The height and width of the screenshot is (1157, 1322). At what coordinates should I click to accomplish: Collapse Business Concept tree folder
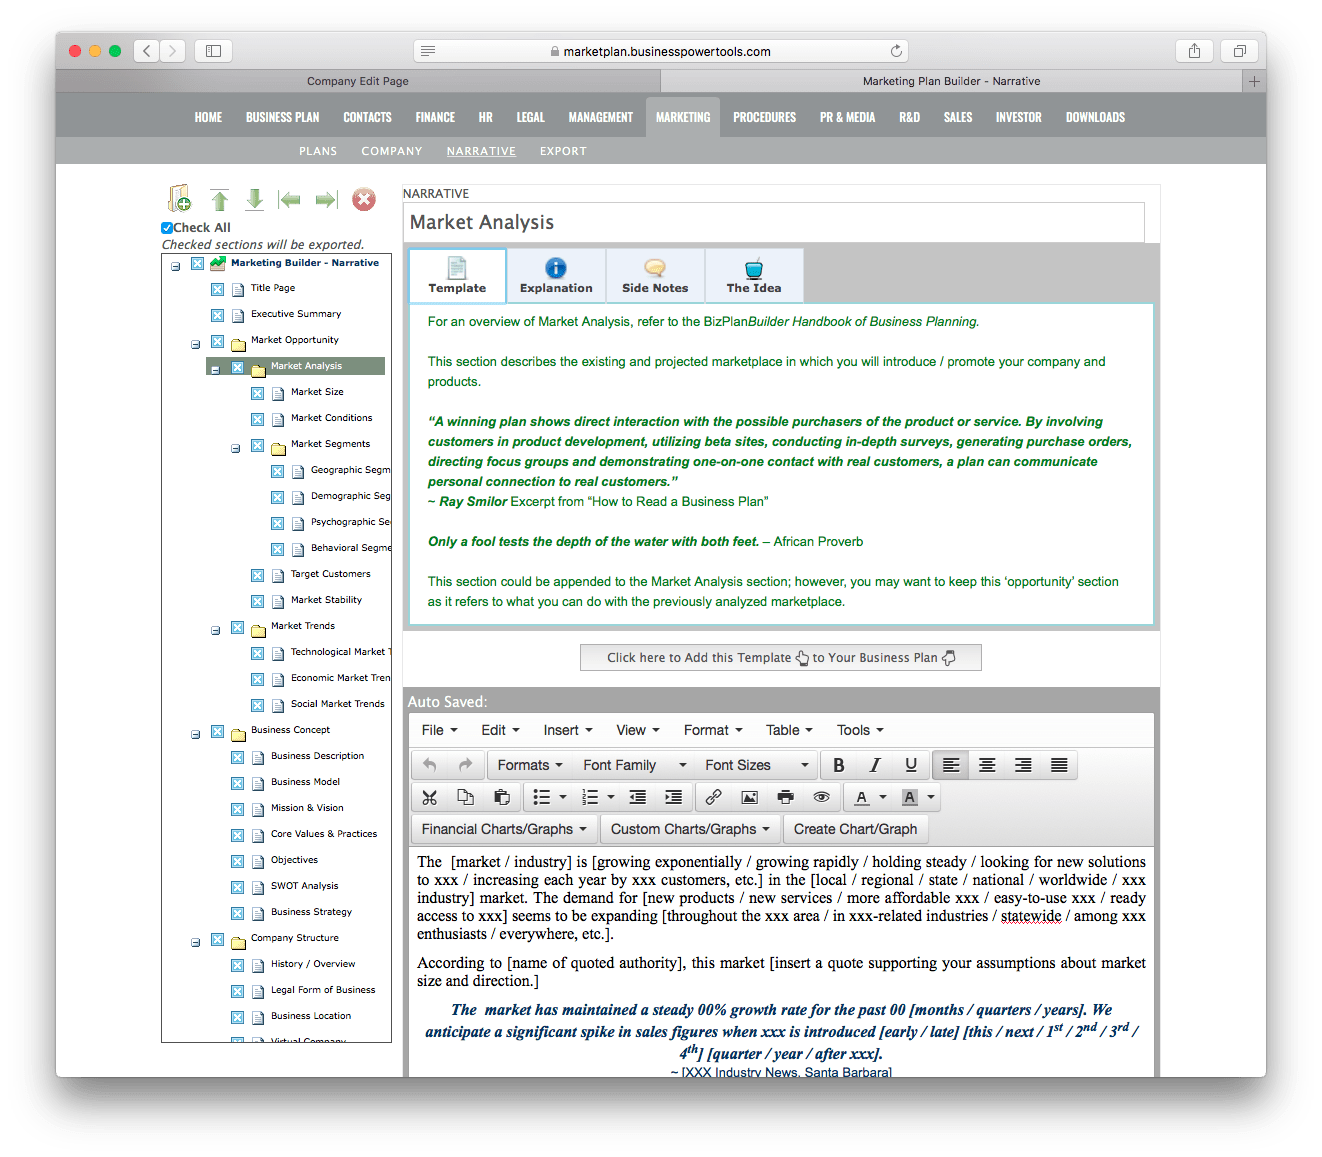tap(195, 734)
